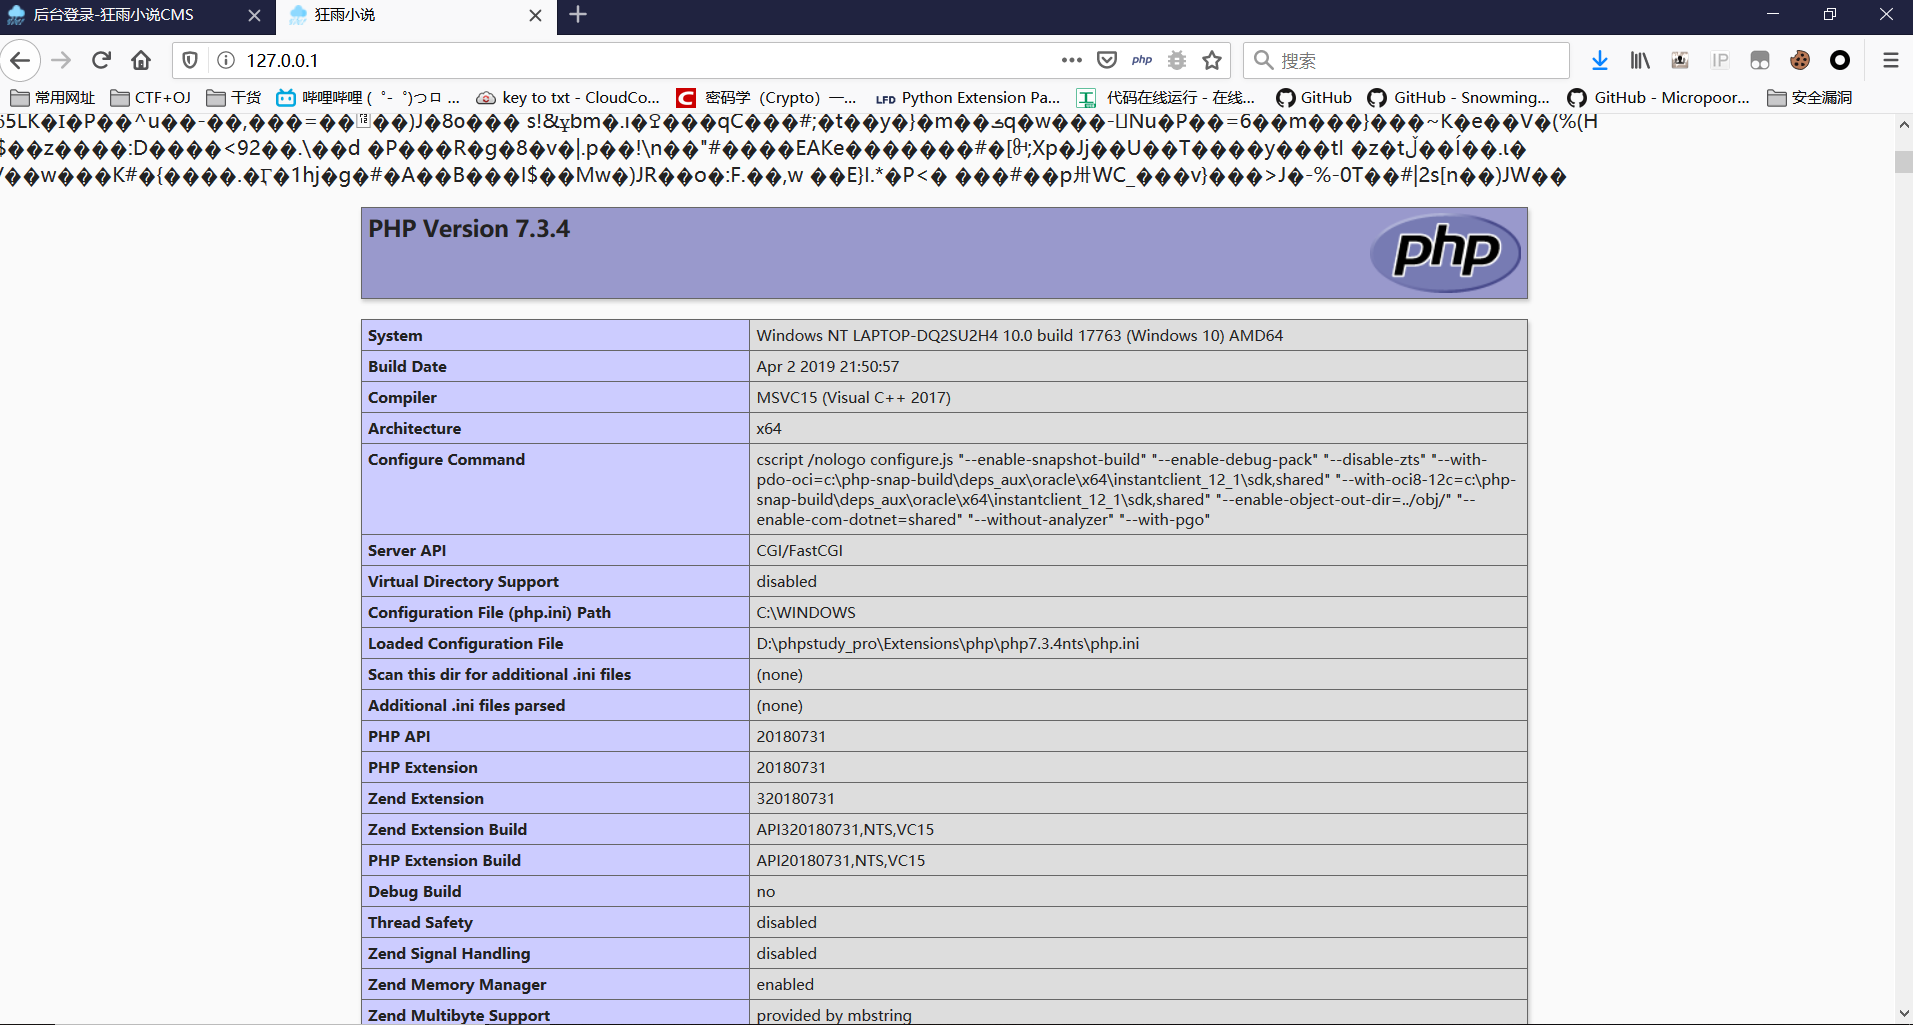Open tracking protection shield panel

[190, 60]
